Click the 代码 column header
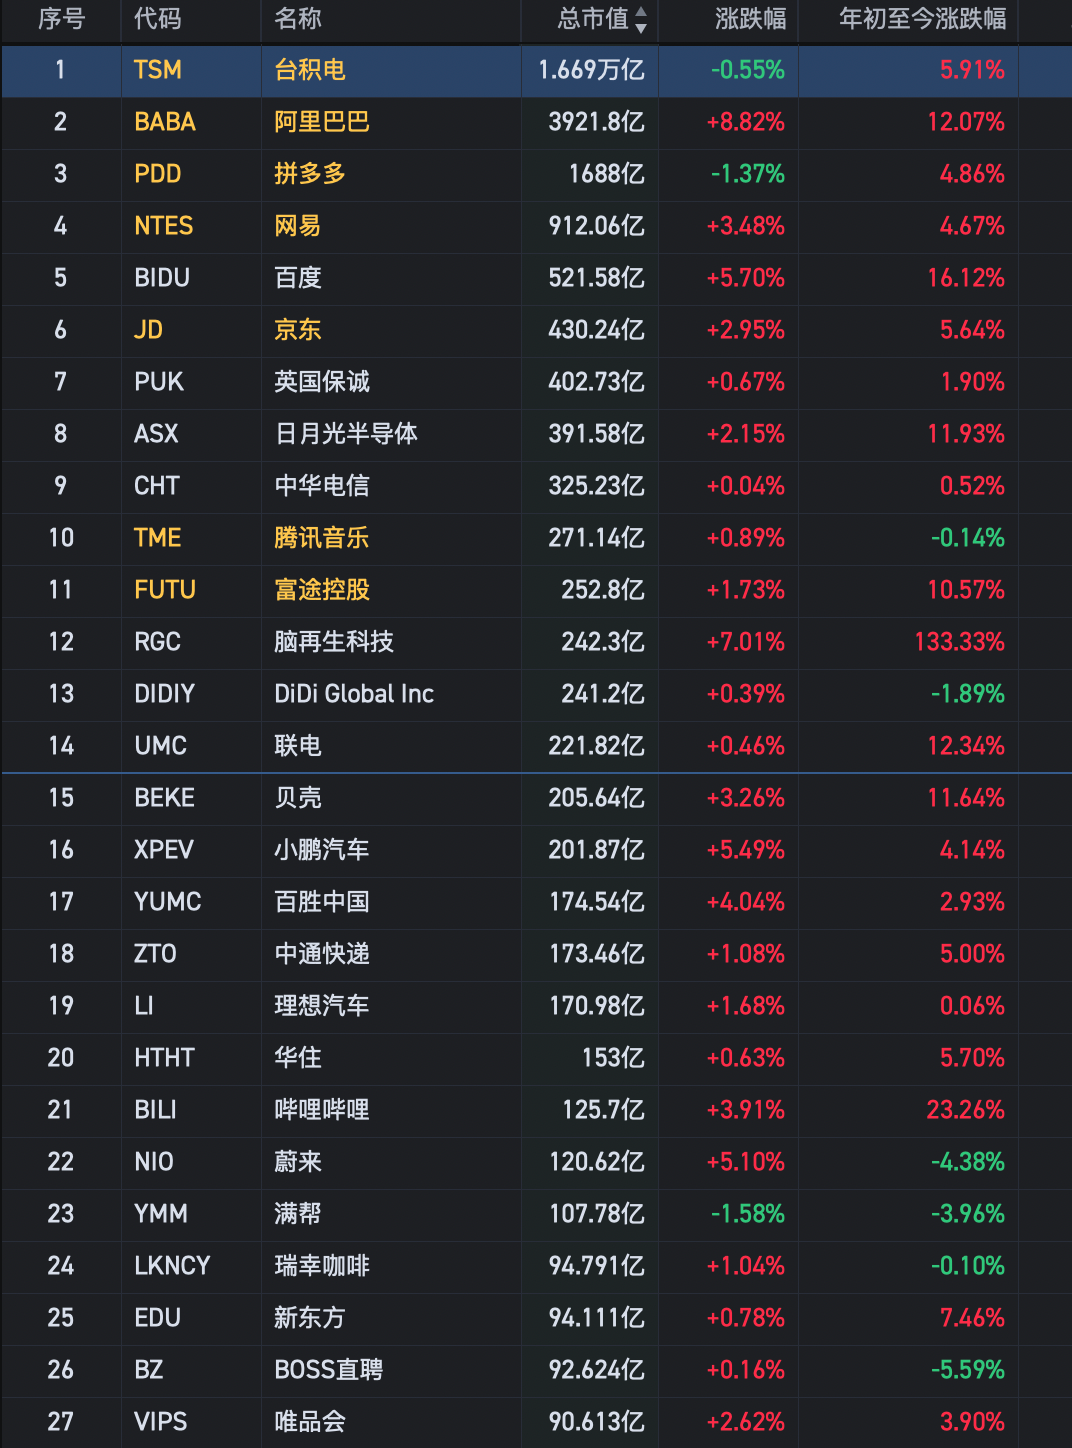 (x=158, y=19)
